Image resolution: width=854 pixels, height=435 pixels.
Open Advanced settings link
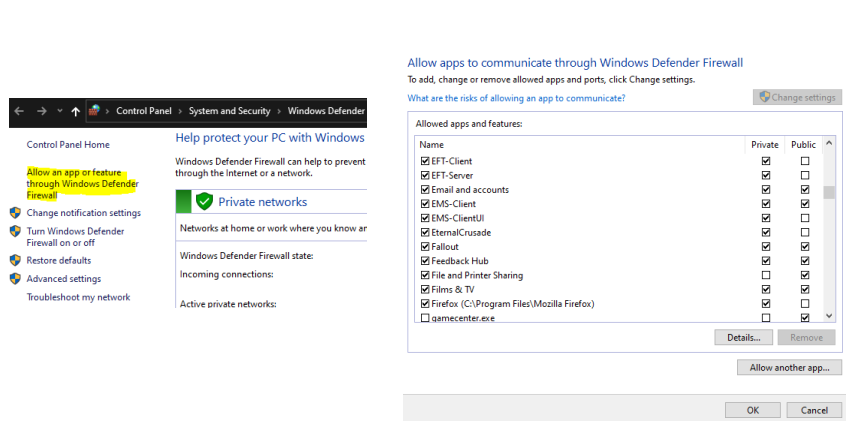pos(64,279)
